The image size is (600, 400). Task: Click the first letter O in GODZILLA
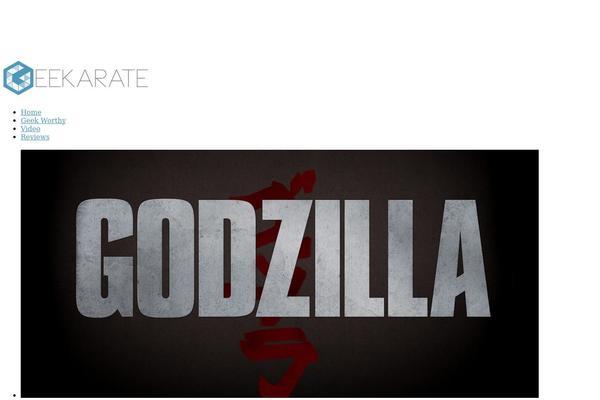(165, 258)
